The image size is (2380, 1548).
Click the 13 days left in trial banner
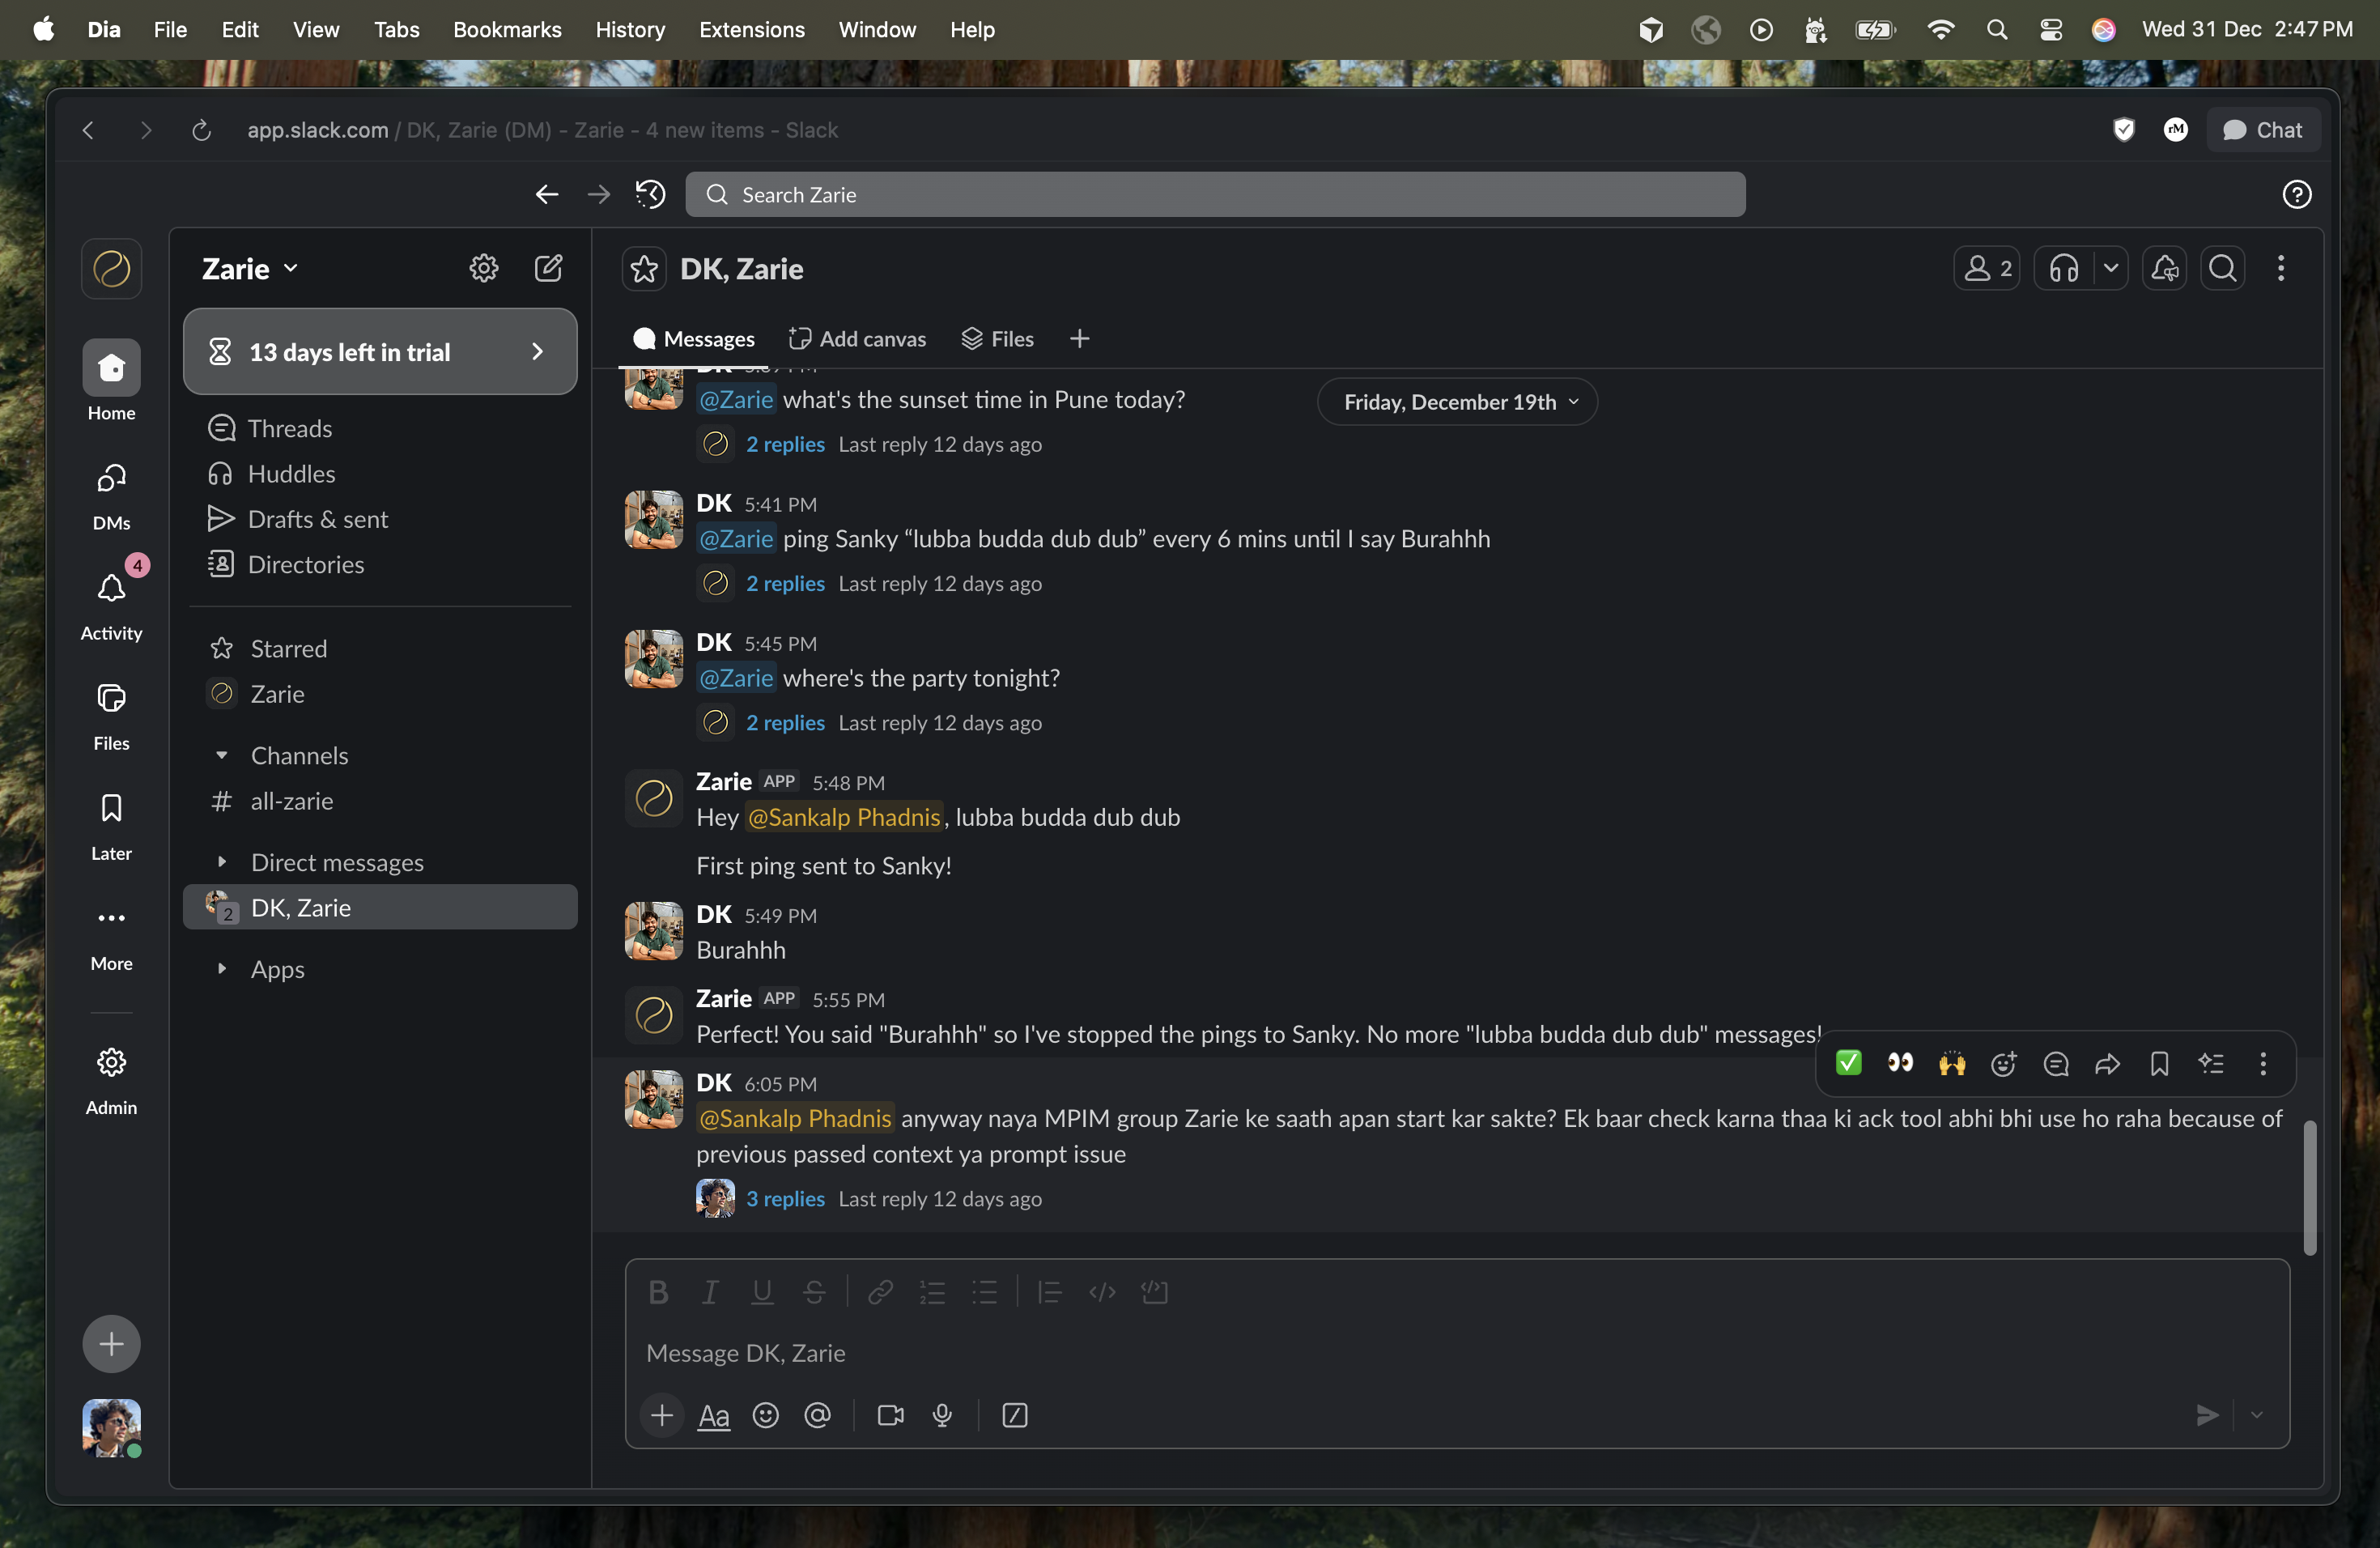(380, 352)
